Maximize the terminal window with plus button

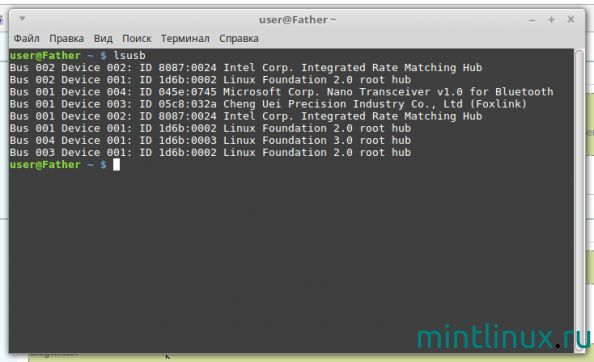click(x=552, y=20)
